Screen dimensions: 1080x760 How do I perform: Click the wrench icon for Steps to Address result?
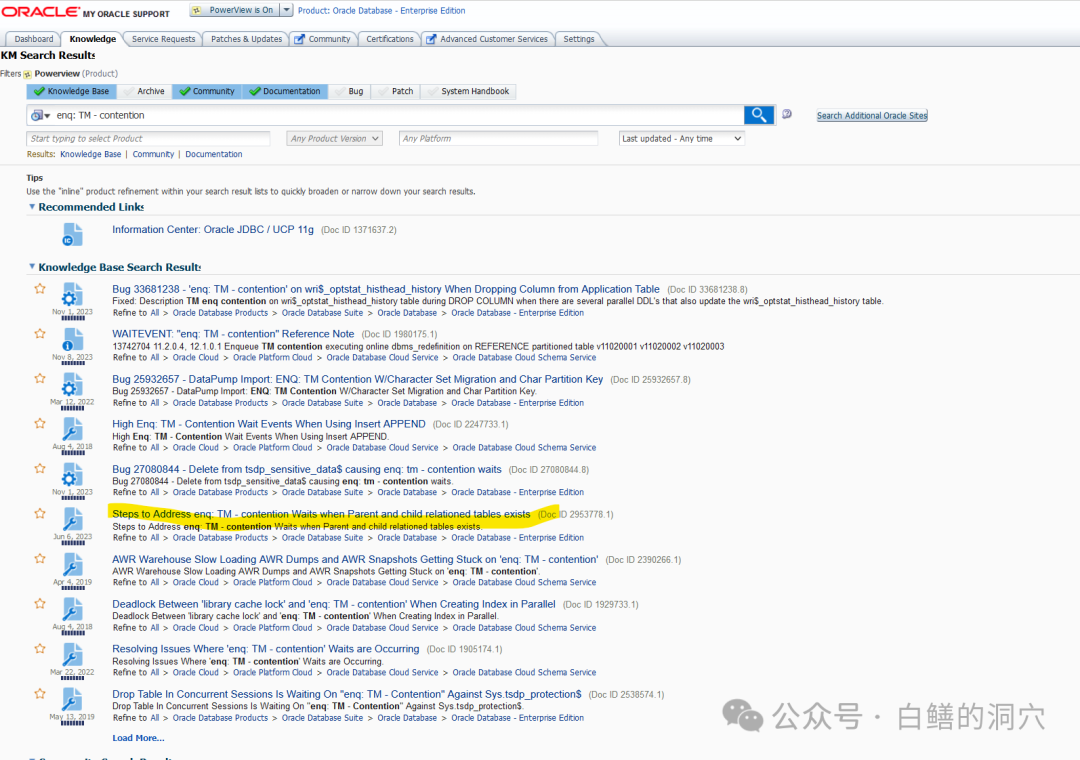point(72,520)
